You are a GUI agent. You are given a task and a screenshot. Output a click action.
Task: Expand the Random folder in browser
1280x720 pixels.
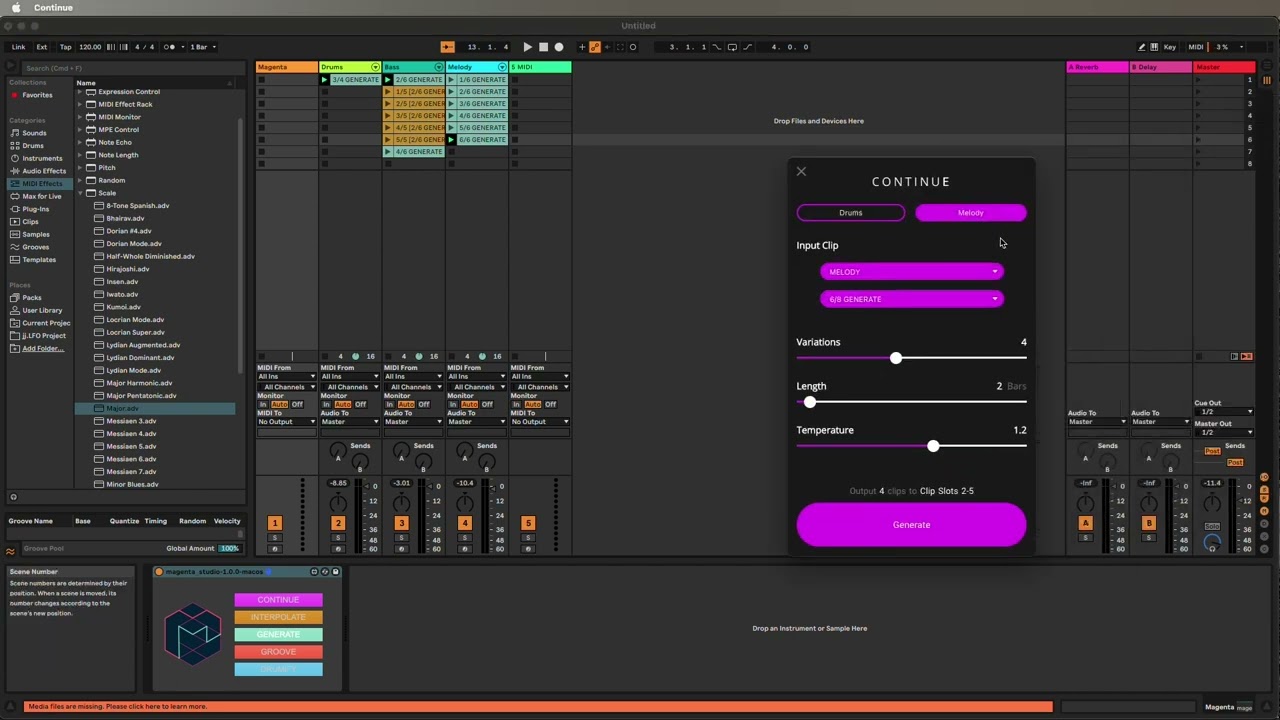tap(80, 180)
